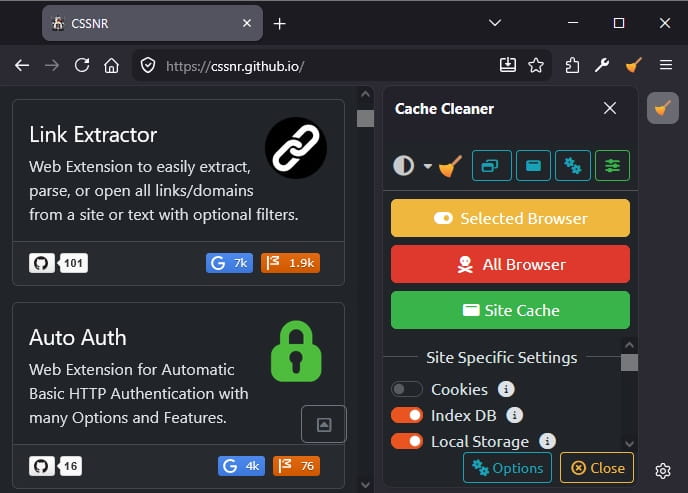Click the green sliders settings icon button
The image size is (688, 493).
pyautogui.click(x=612, y=165)
